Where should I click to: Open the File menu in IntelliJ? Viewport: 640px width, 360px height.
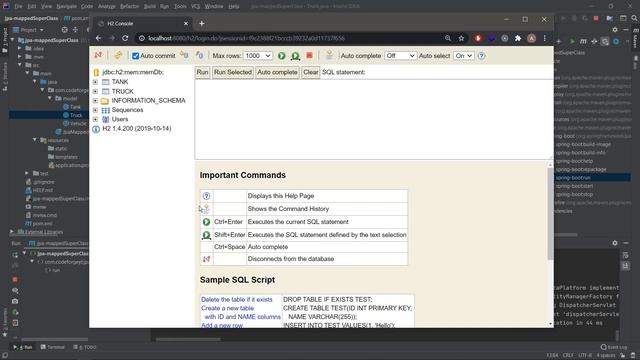click(18, 7)
